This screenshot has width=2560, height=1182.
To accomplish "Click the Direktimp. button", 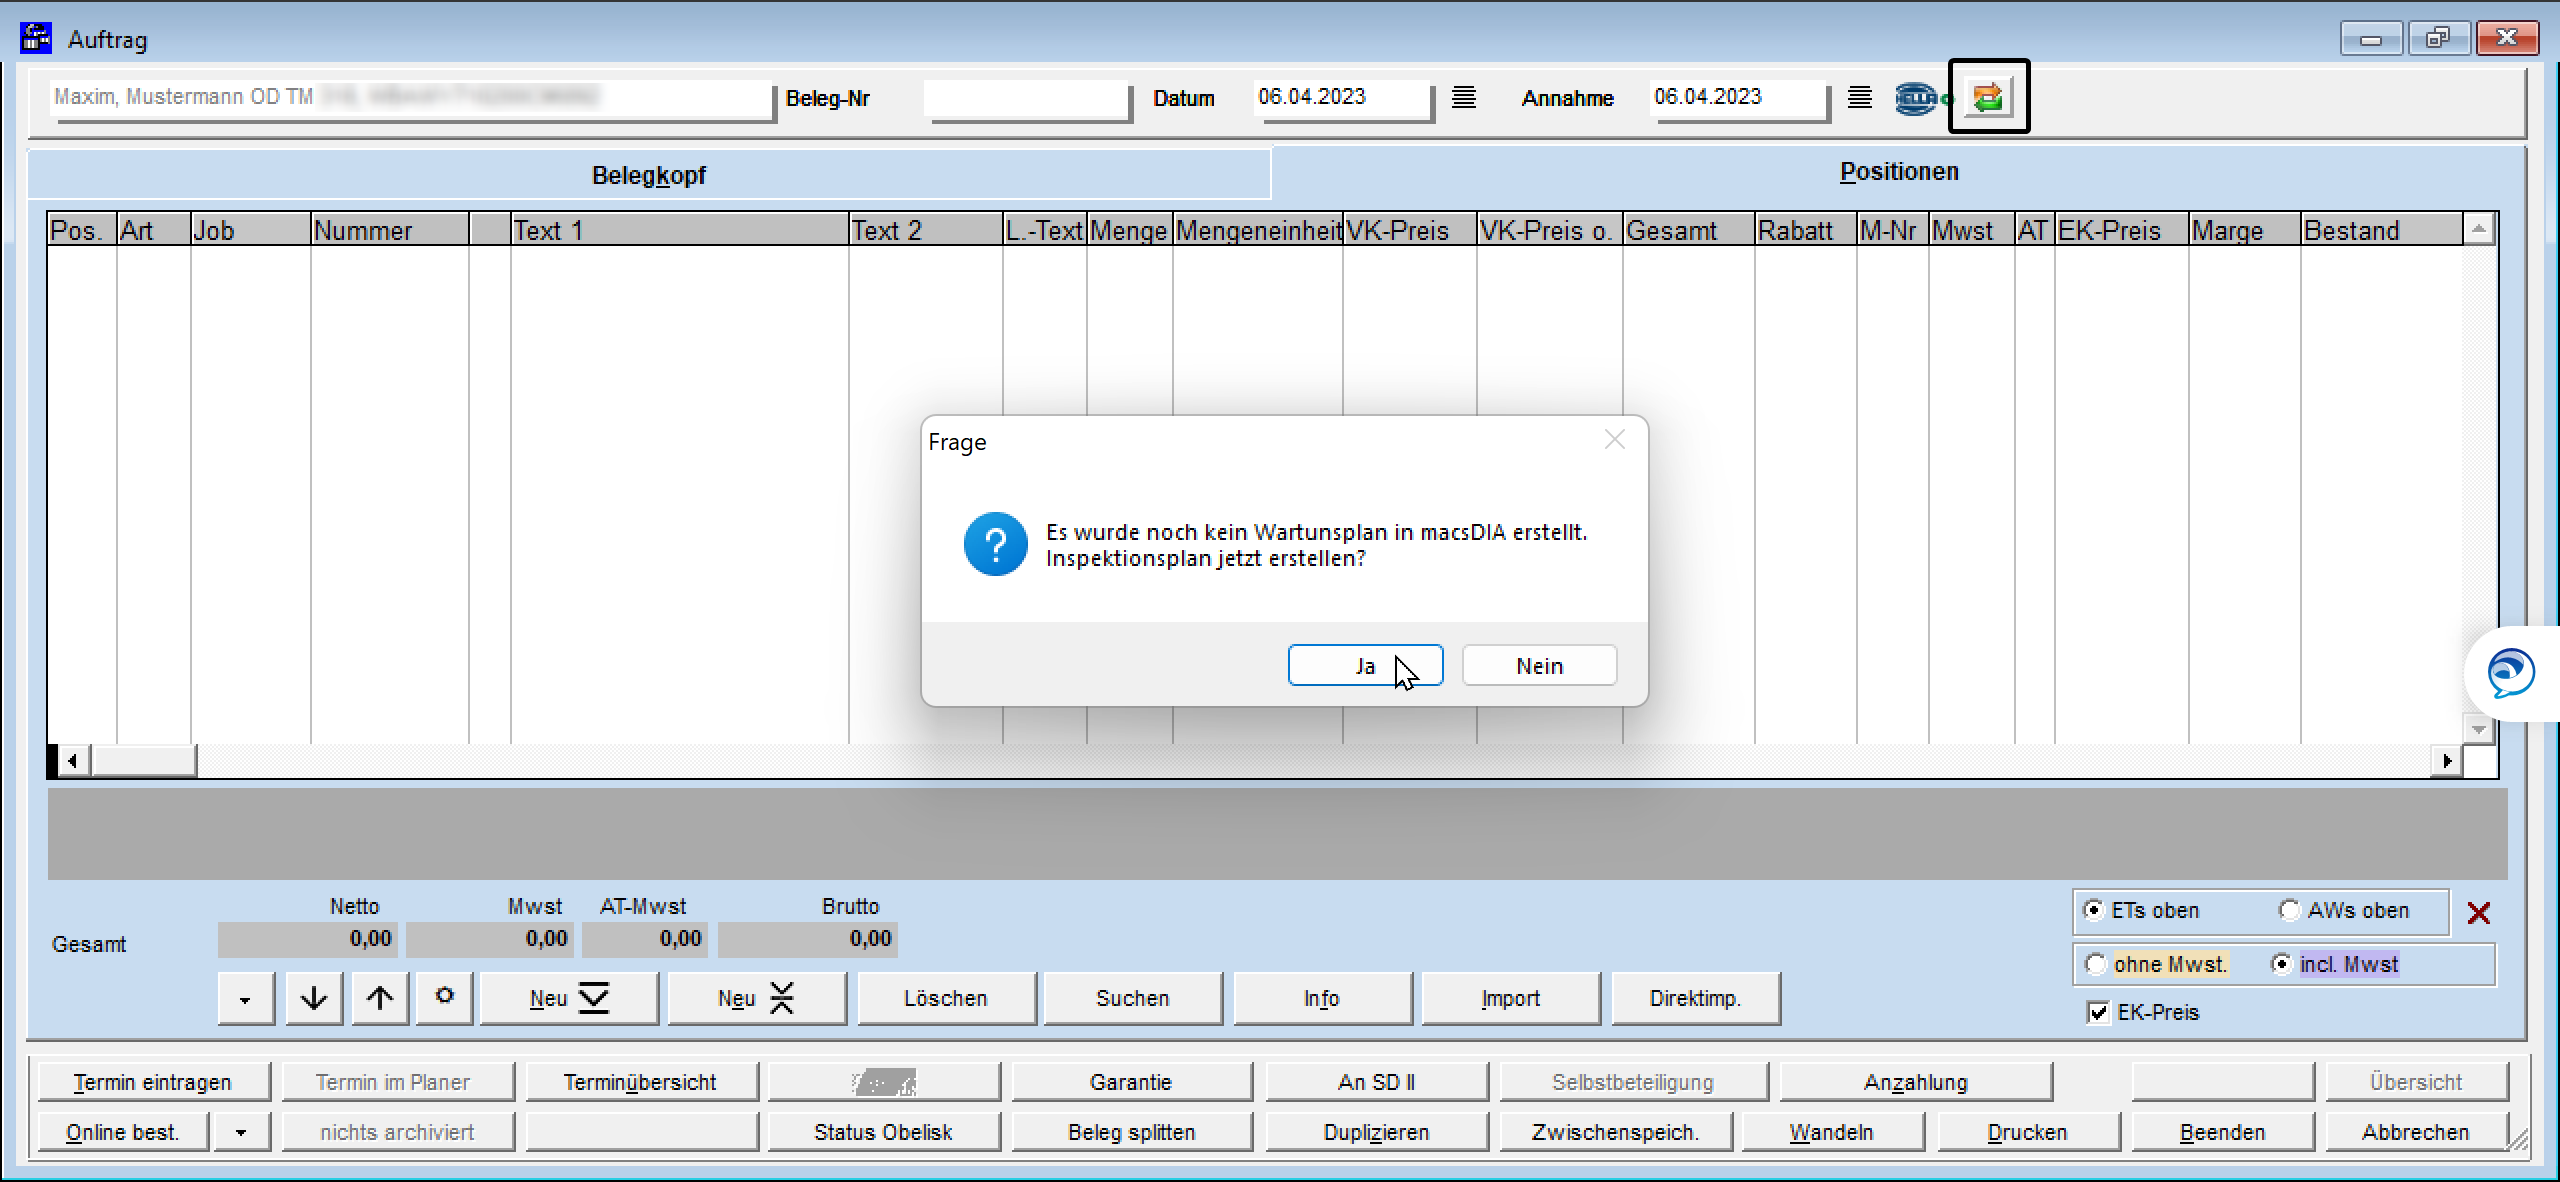I will tap(1696, 998).
